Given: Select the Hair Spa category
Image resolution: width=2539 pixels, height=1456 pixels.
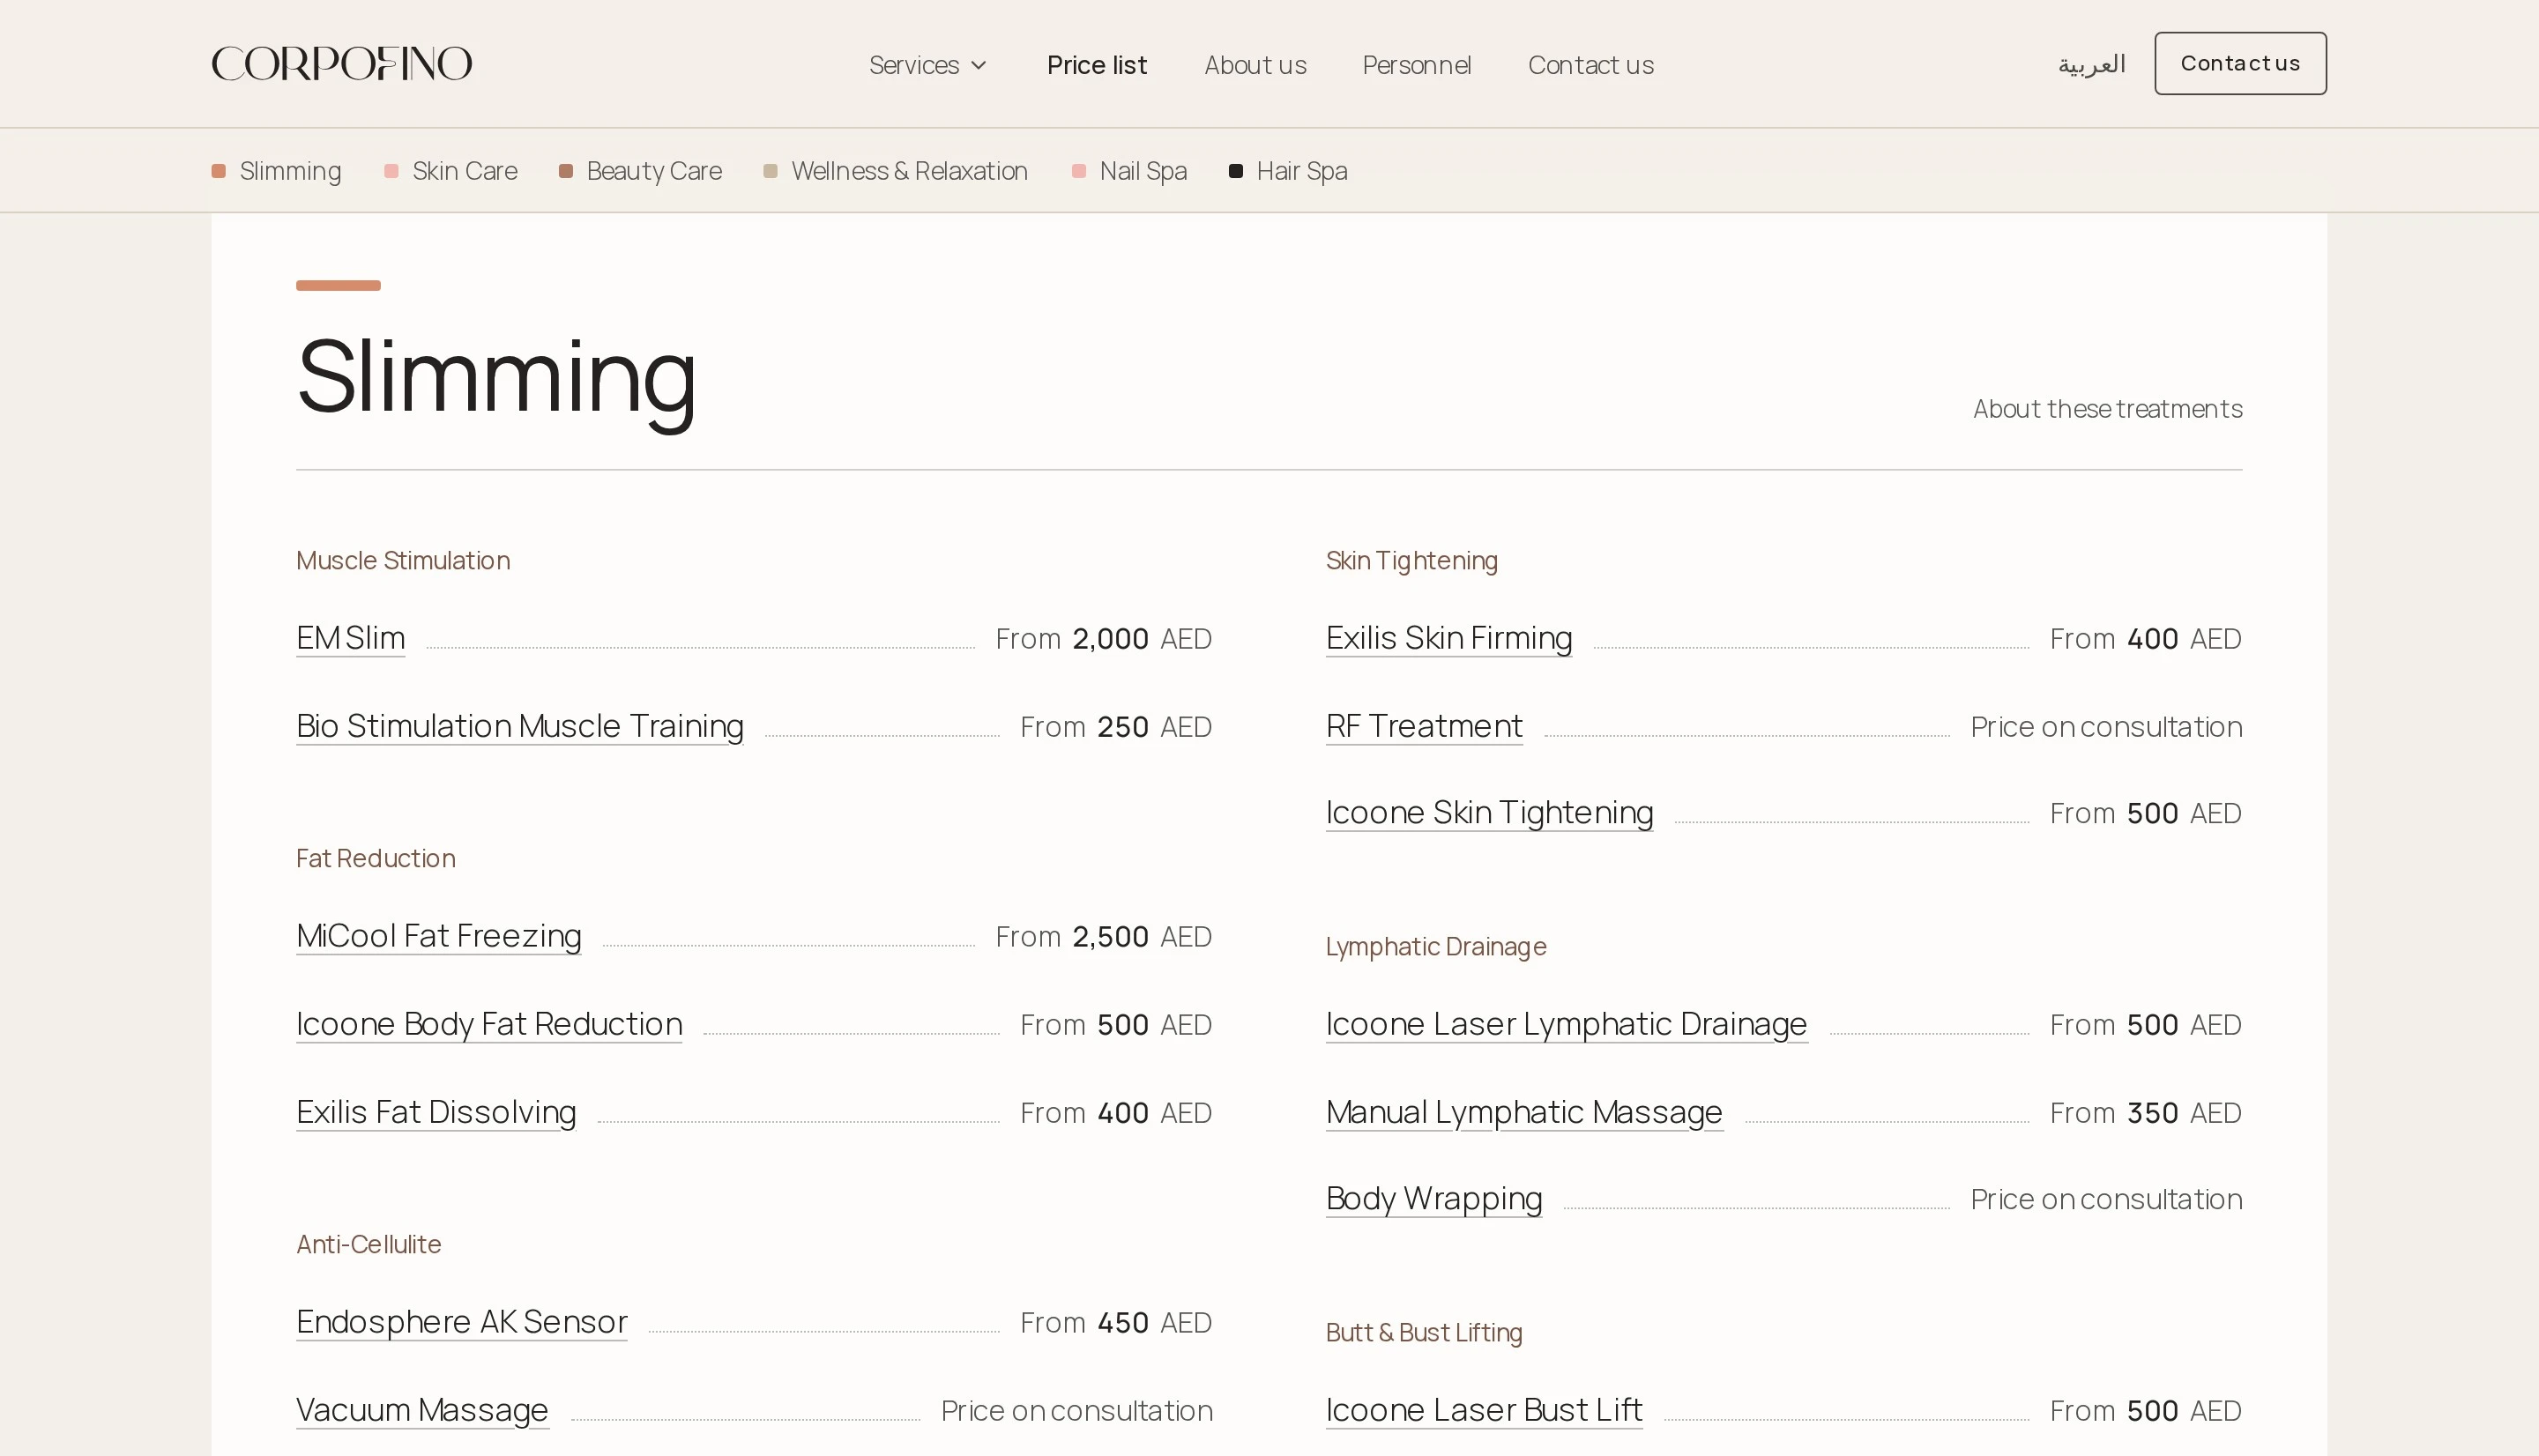Looking at the screenshot, I should 1288,171.
